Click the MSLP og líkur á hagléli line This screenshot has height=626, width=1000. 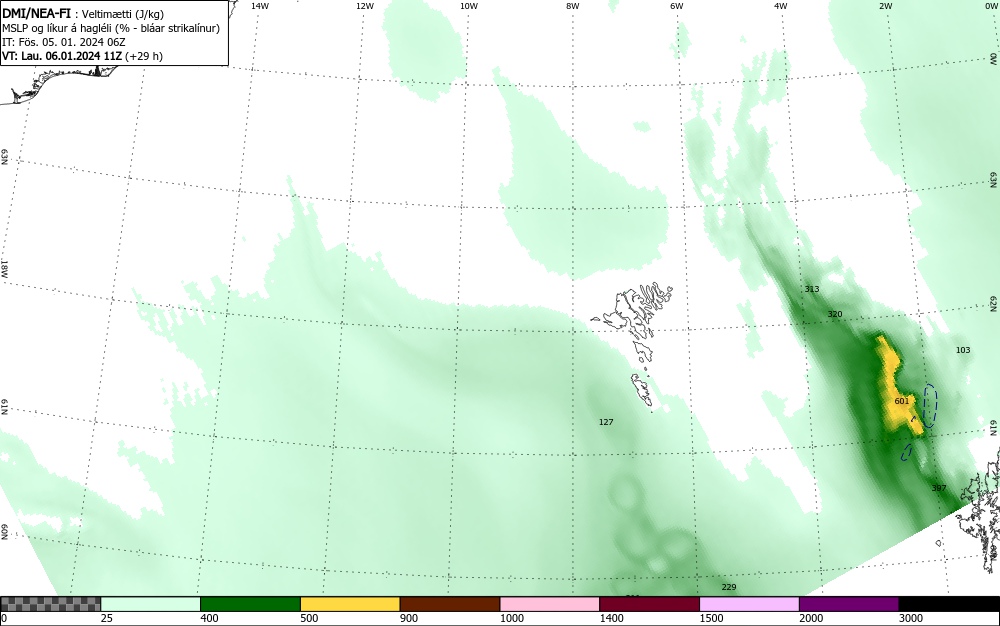(x=111, y=28)
